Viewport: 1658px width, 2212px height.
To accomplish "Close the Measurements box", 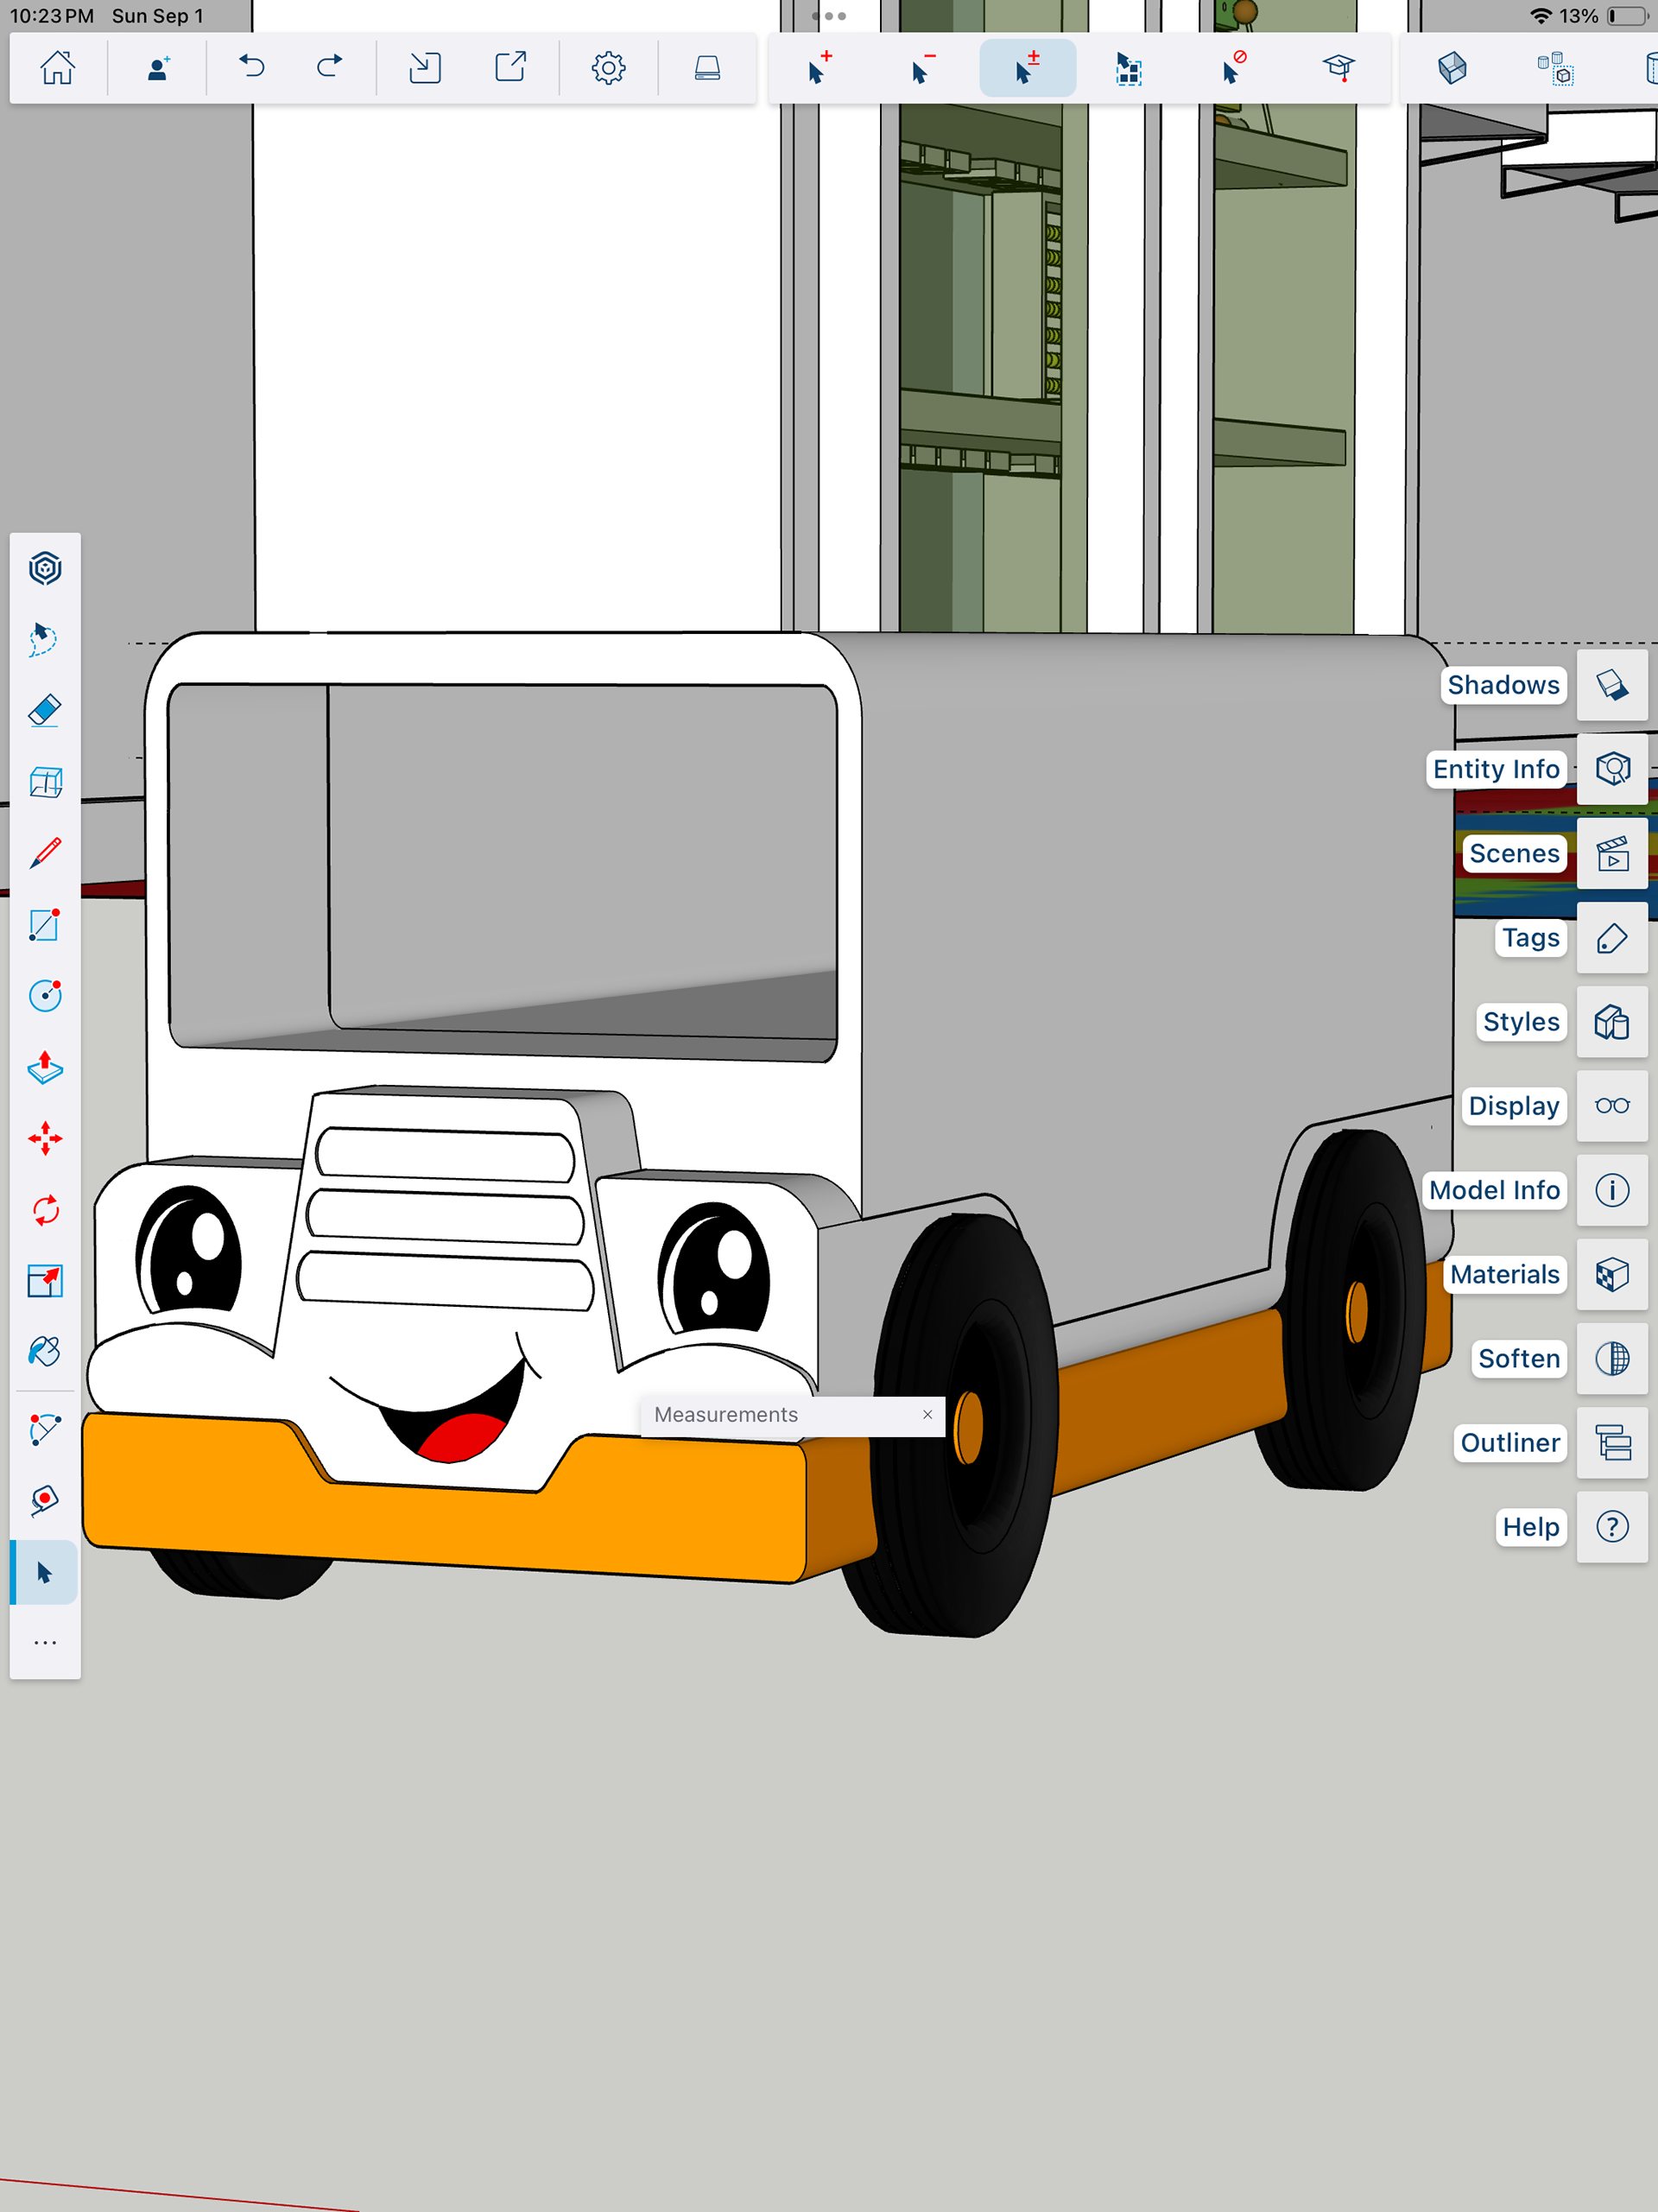I will pyautogui.click(x=927, y=1415).
